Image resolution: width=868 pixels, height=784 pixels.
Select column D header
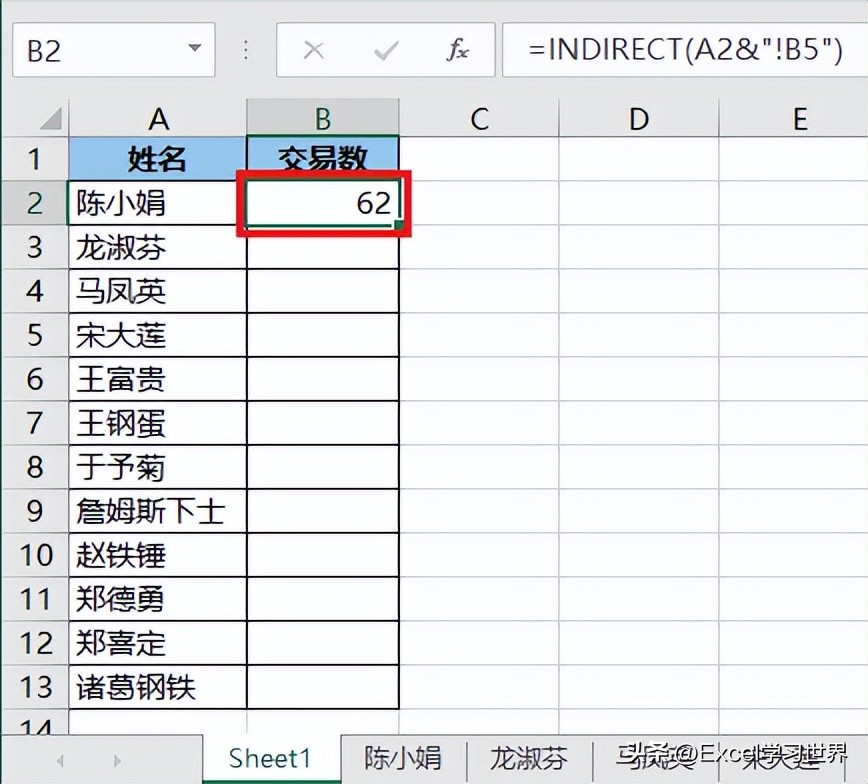639,118
